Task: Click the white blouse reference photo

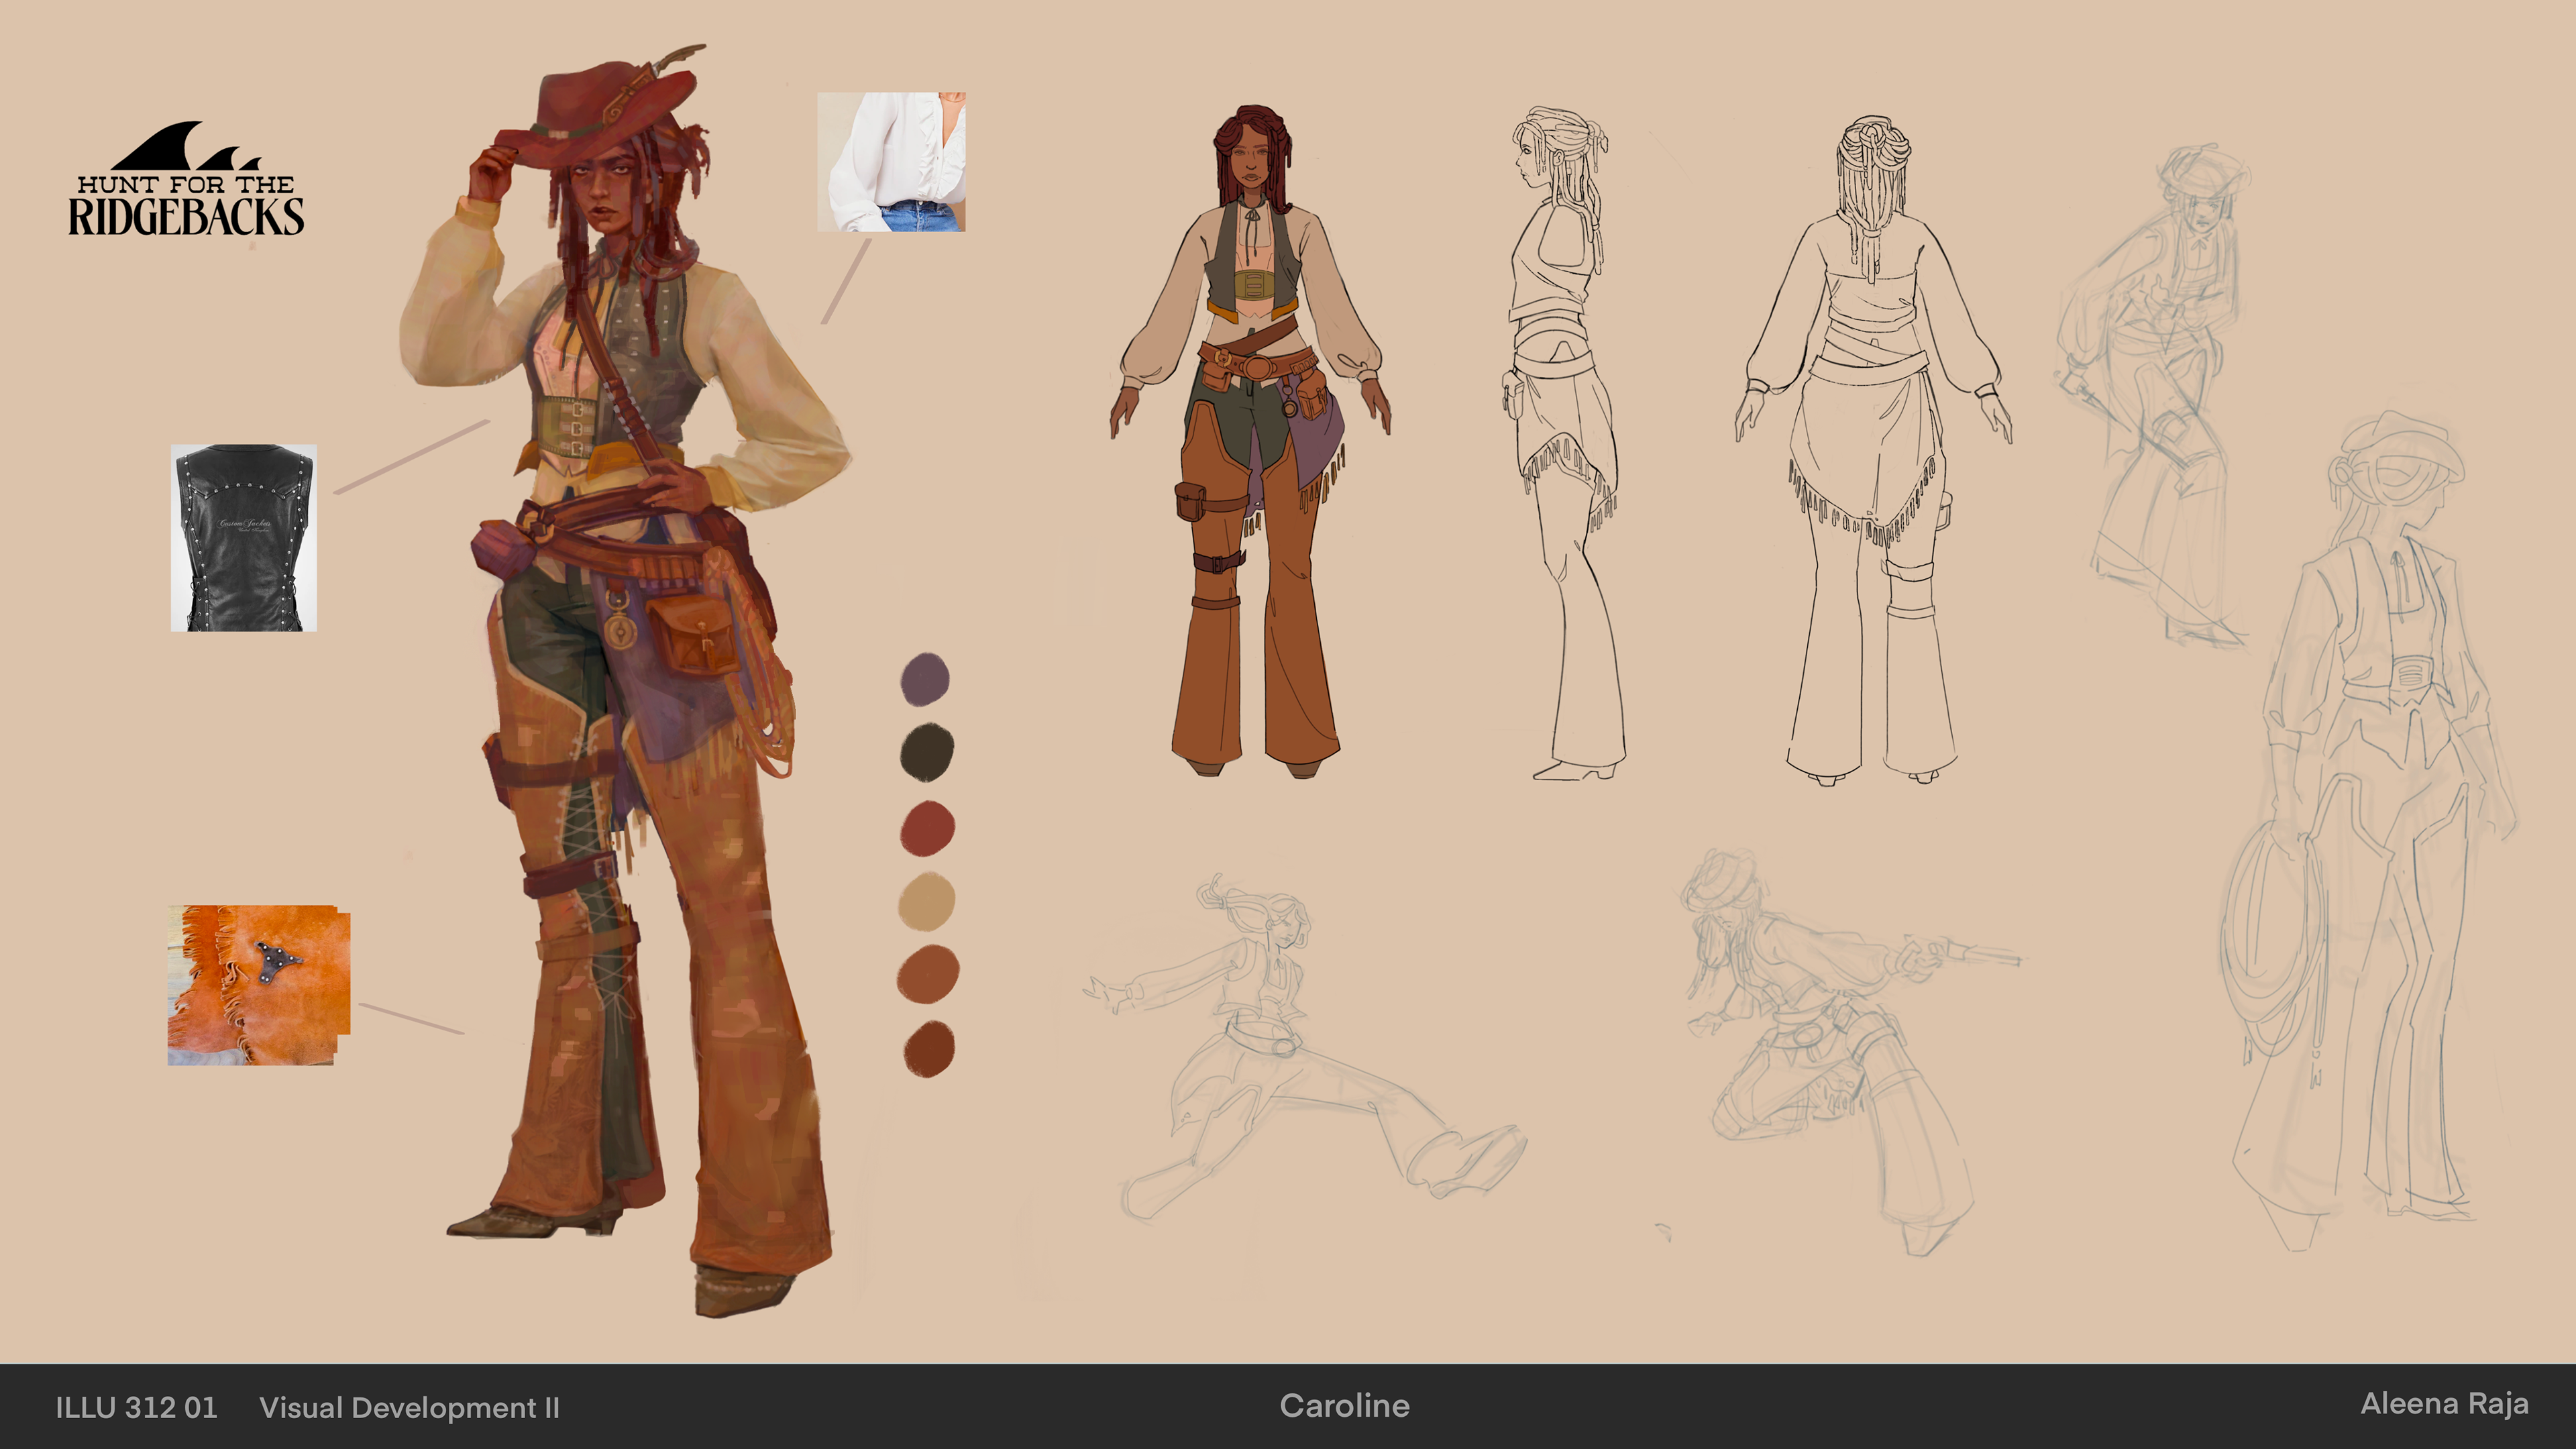Action: 891,162
